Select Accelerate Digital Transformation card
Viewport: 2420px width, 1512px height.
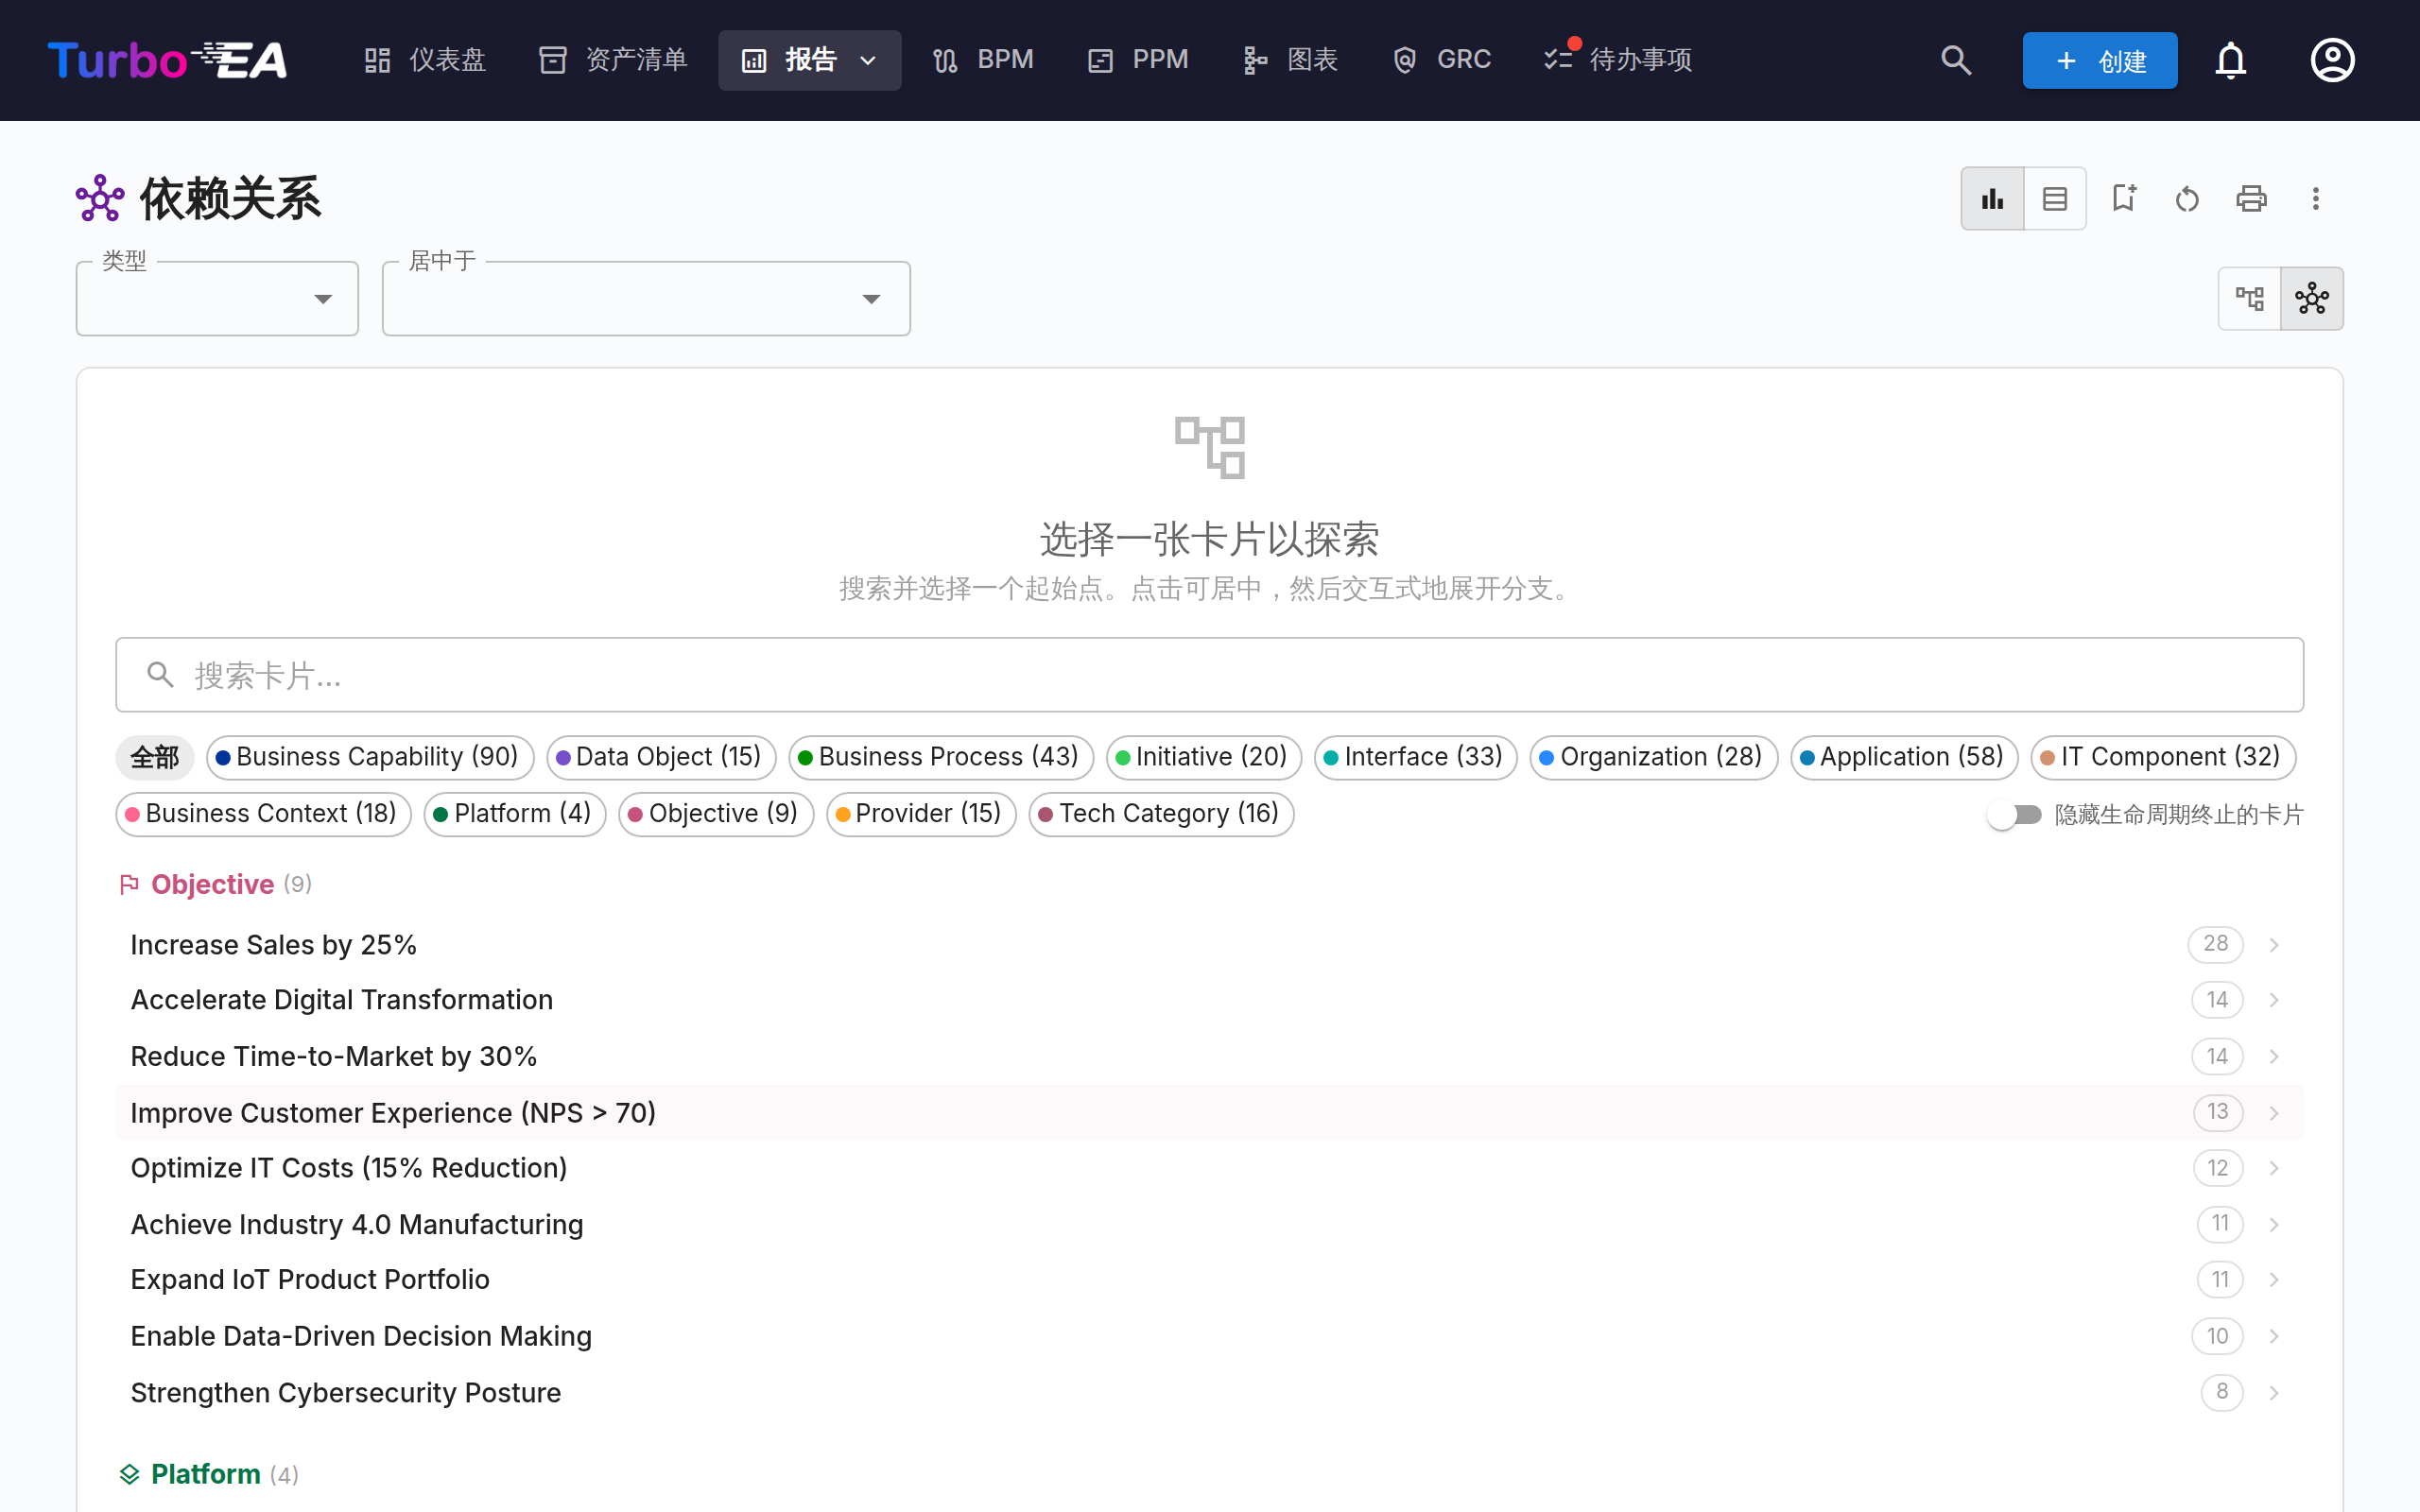pos(1209,1000)
